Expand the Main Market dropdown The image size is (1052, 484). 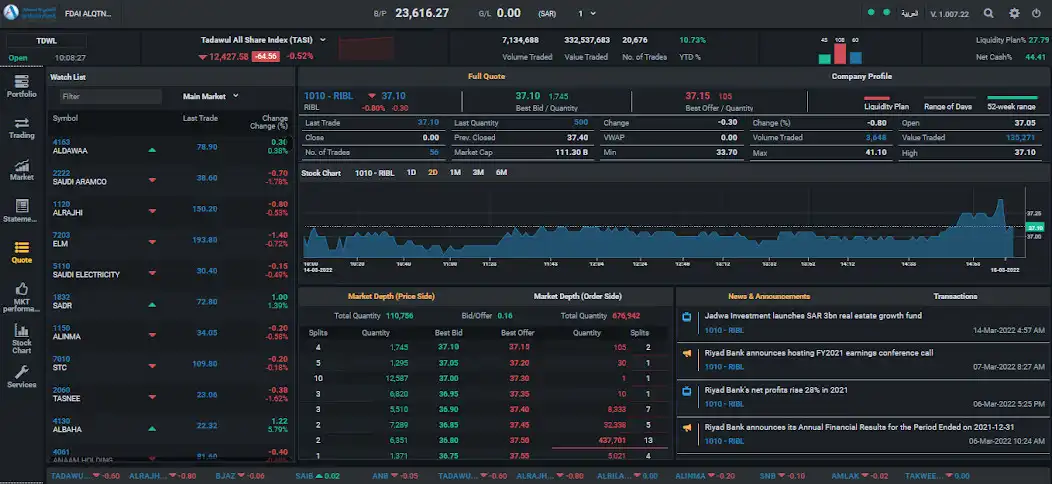click(211, 96)
